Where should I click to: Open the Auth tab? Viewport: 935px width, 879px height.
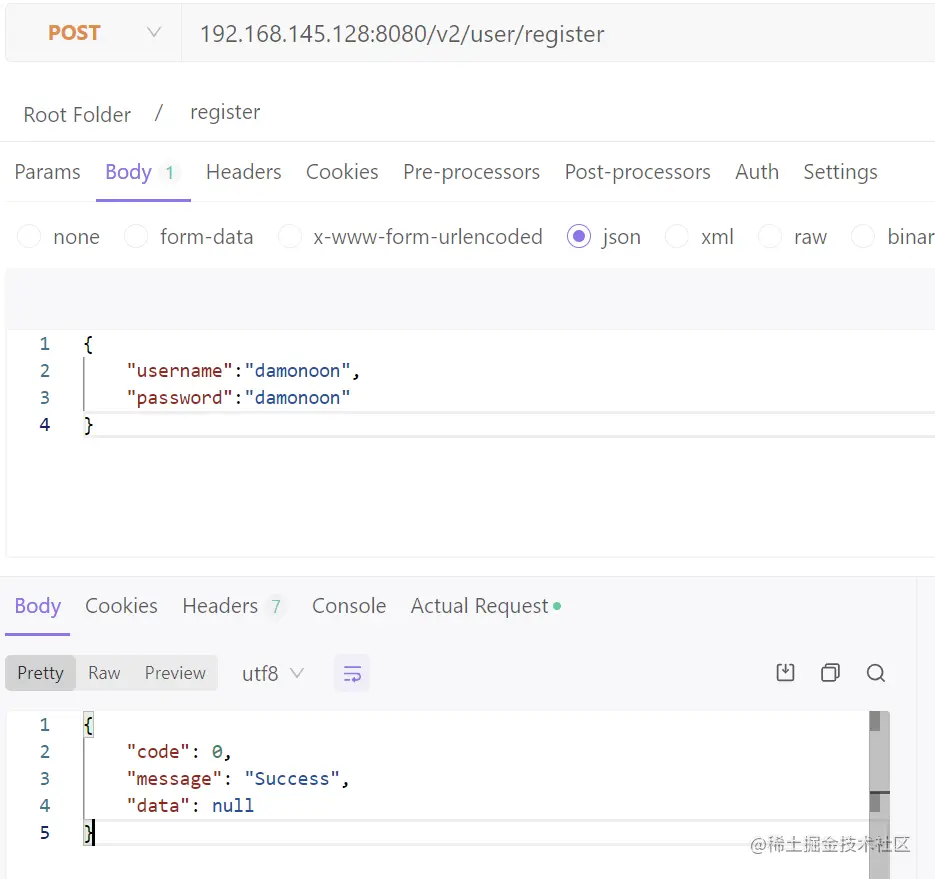click(x=757, y=172)
